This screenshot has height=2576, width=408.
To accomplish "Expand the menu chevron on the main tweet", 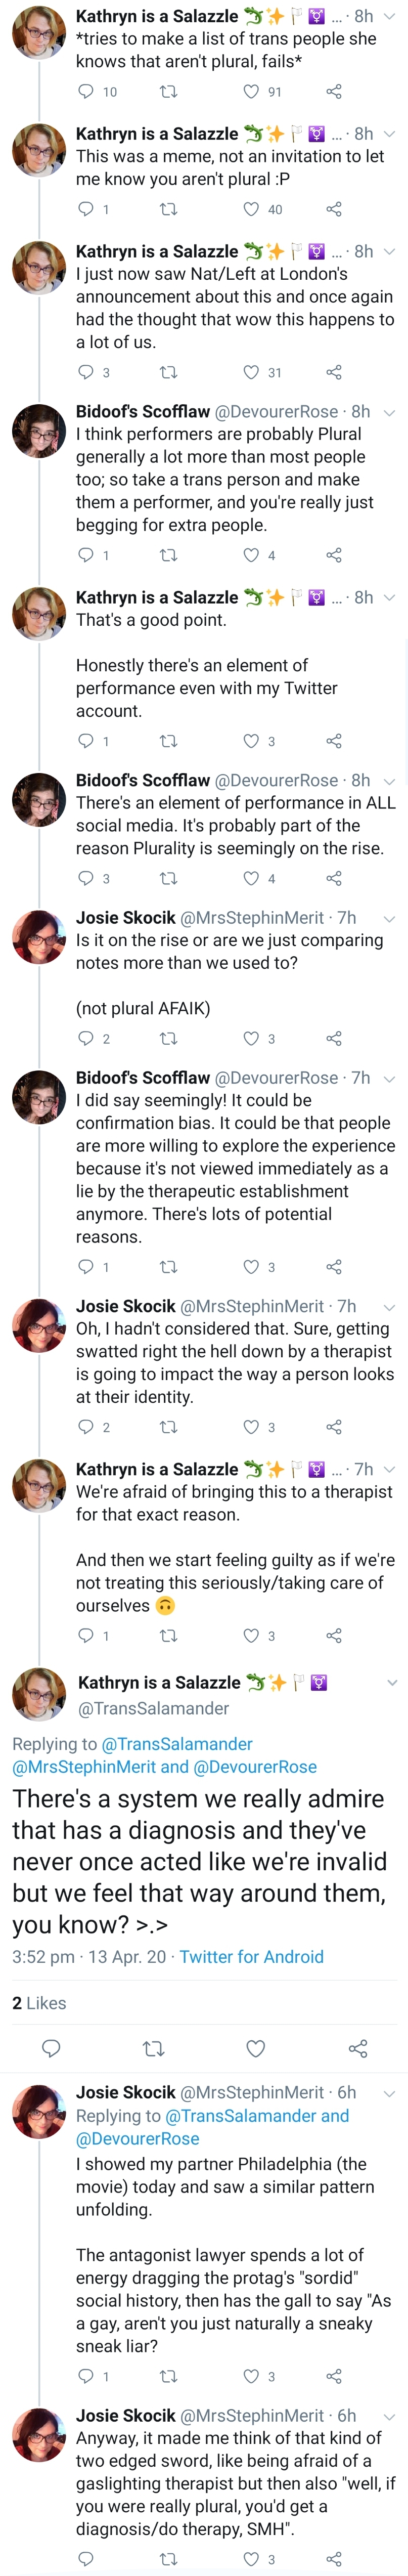I will (392, 1682).
